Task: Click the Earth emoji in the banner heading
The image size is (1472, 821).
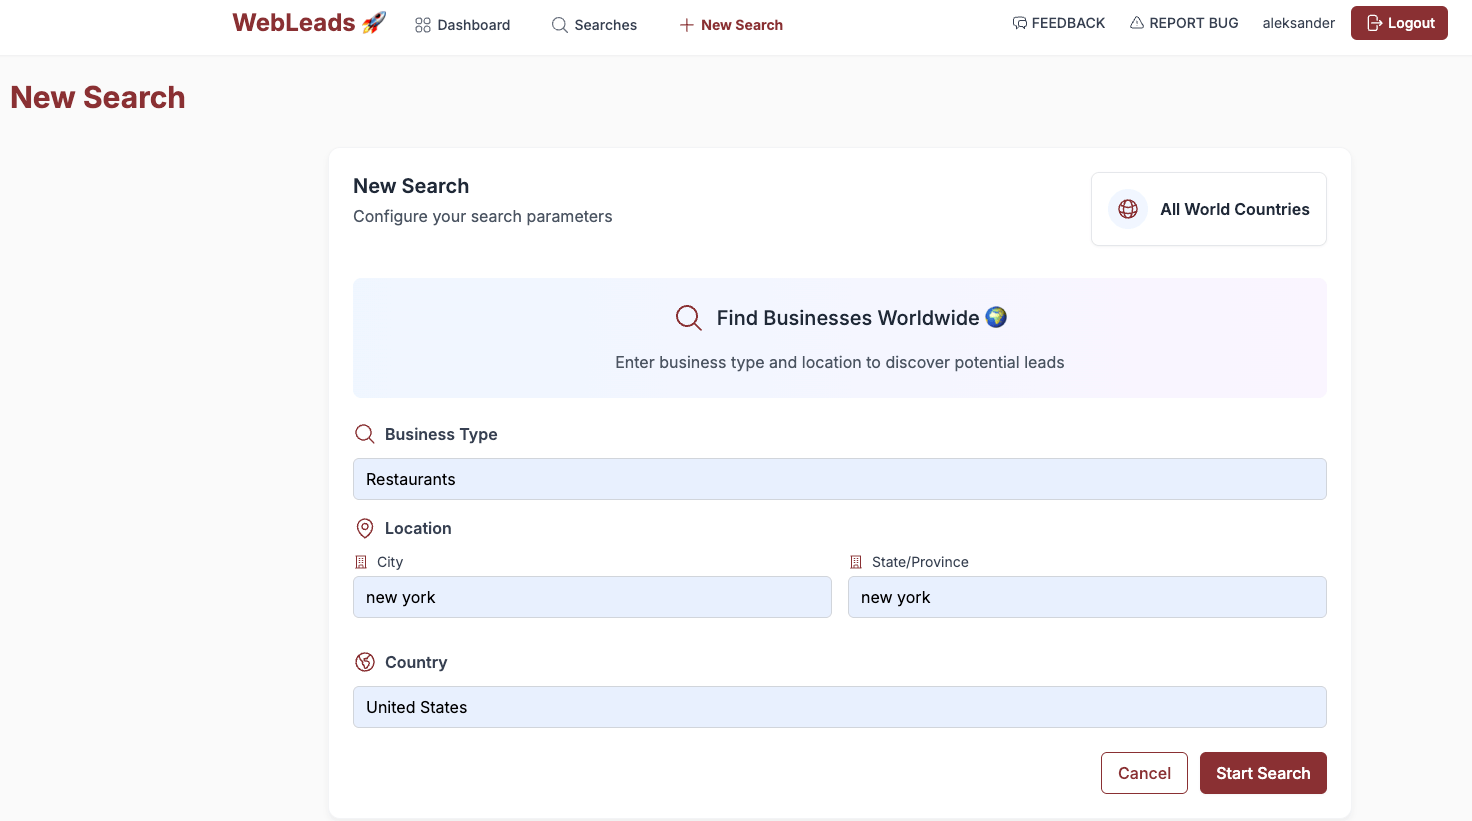Action: tap(996, 317)
